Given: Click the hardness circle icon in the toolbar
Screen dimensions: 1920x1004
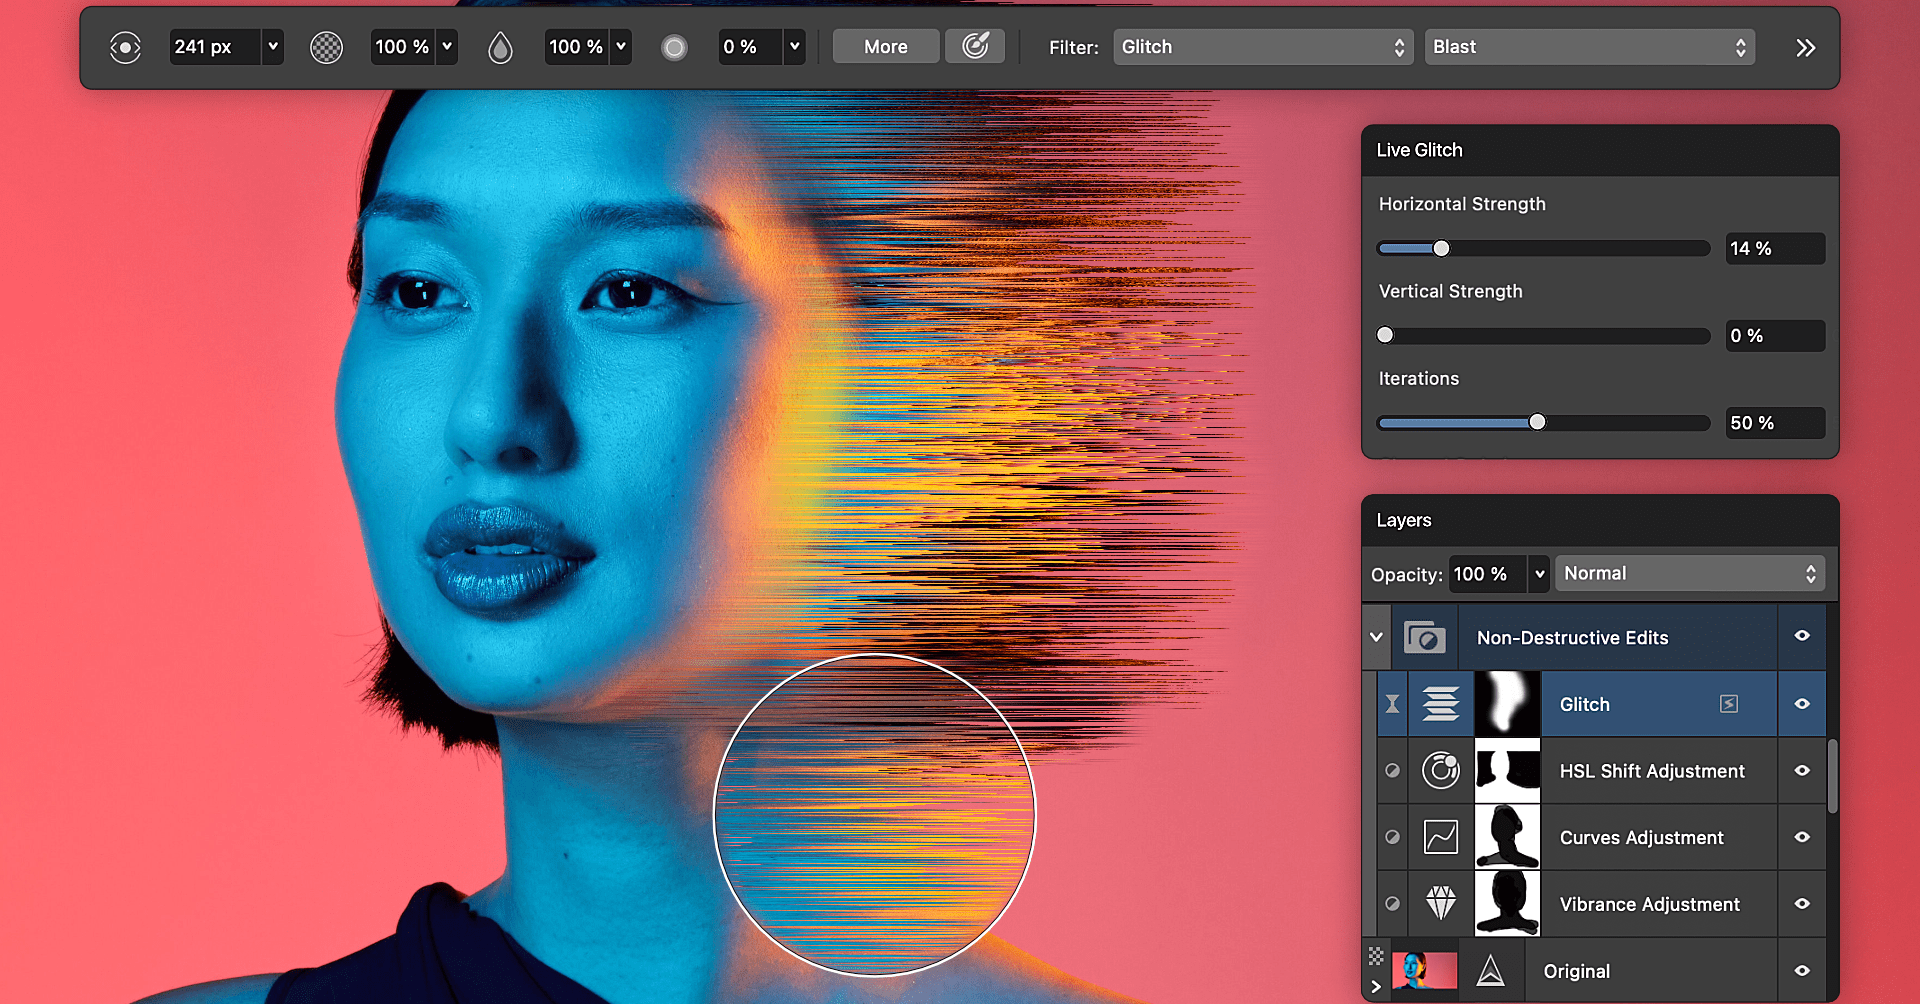Looking at the screenshot, I should click(674, 46).
